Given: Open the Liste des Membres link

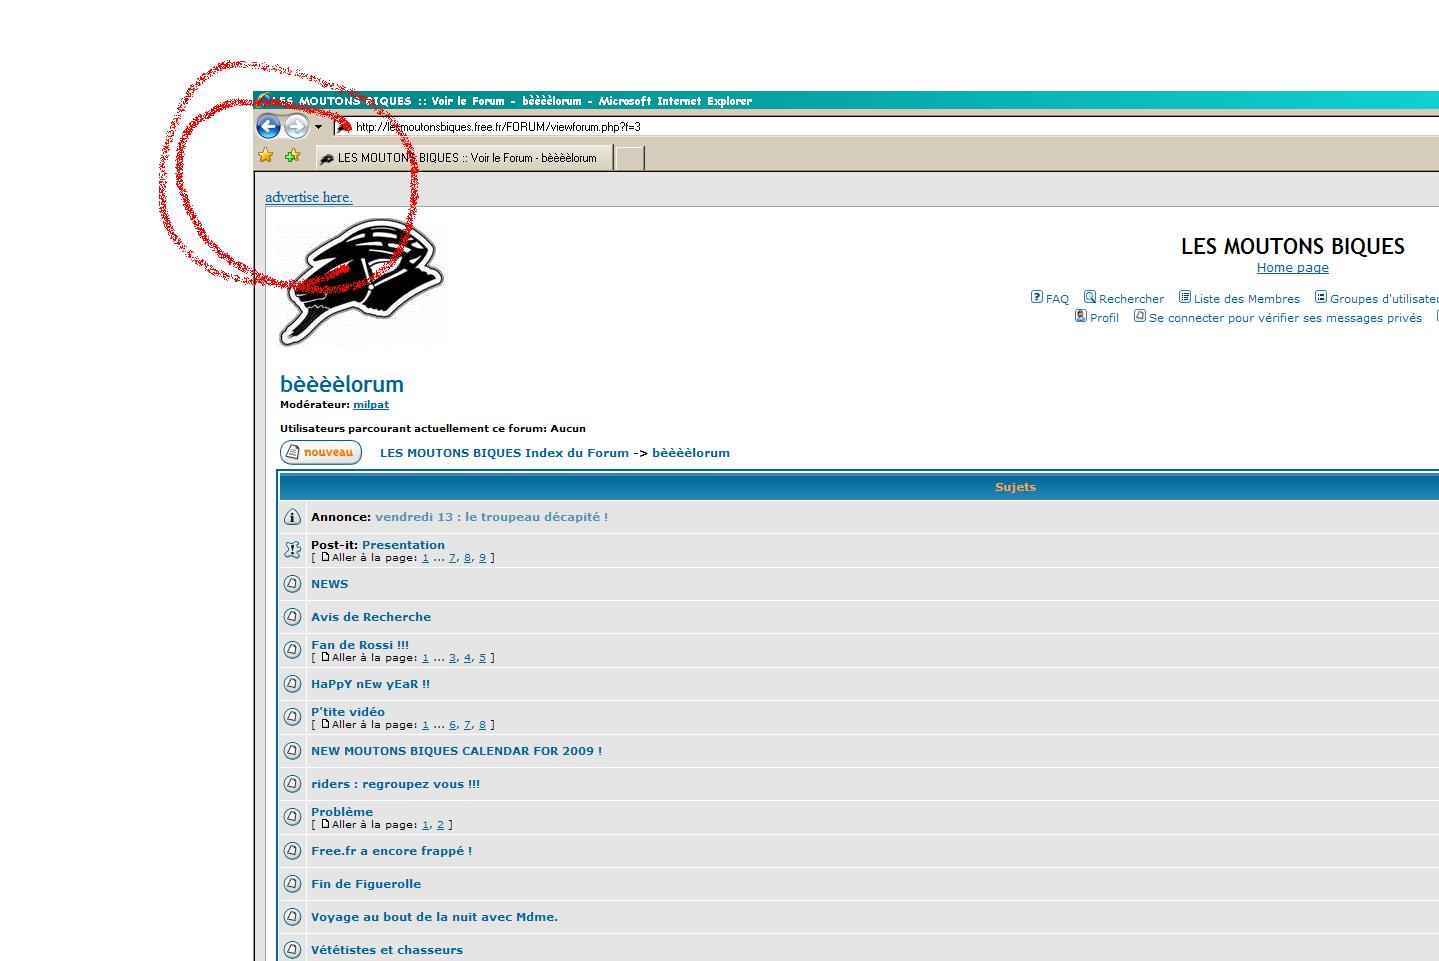Looking at the screenshot, I should (1247, 299).
